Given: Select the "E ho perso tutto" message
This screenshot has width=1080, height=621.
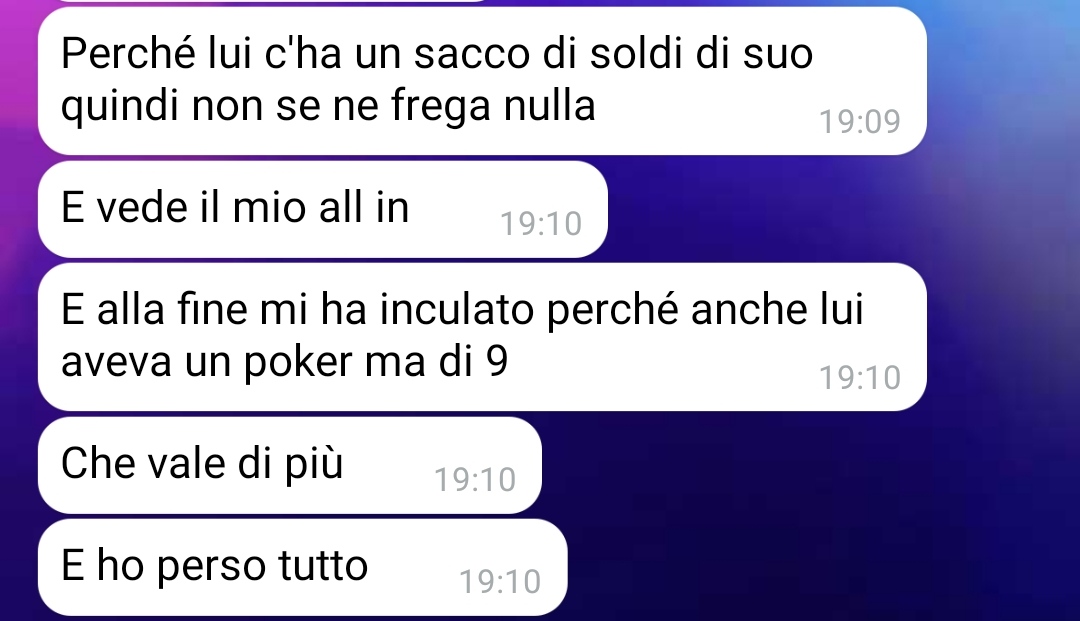Looking at the screenshot, I should coord(302,567).
